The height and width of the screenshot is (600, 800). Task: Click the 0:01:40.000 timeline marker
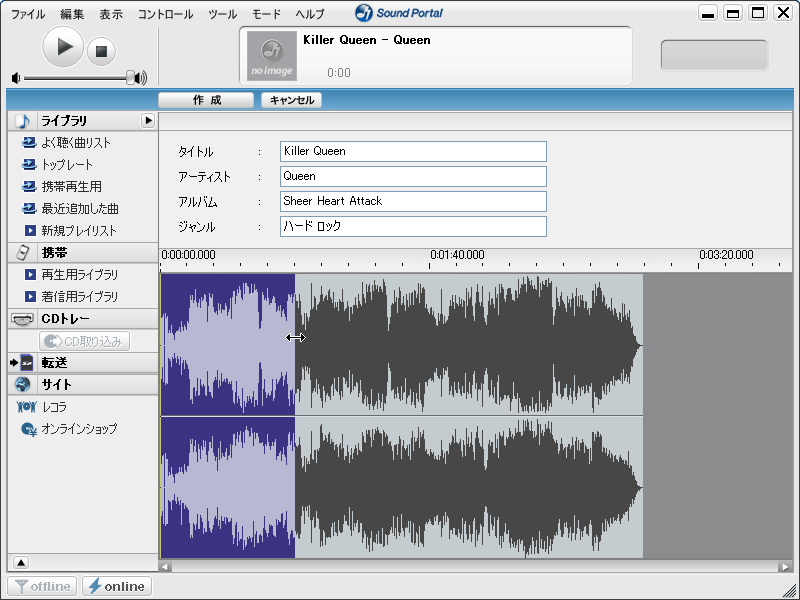[x=457, y=255]
